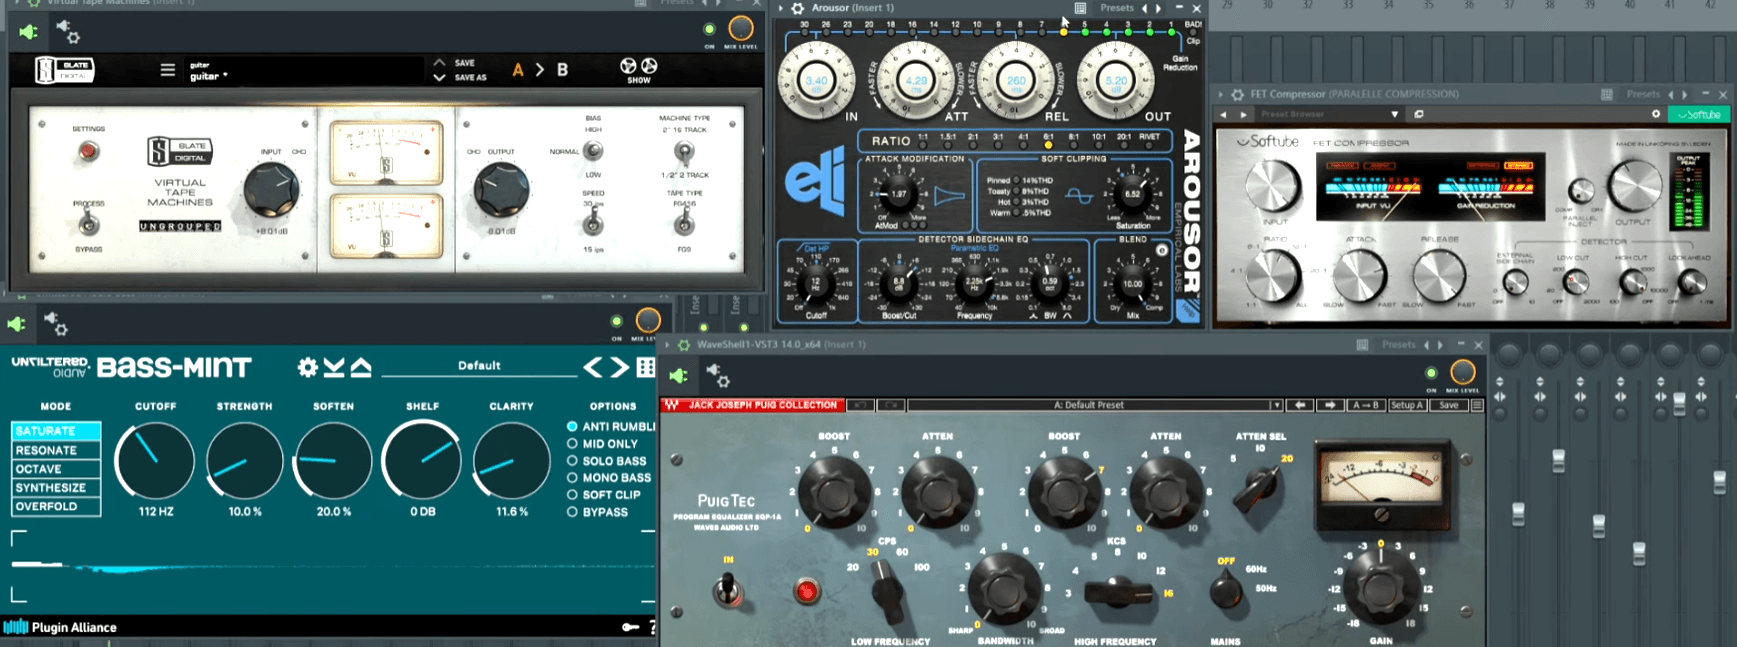Select OVERFOLD mode in Bass-Mint
The width and height of the screenshot is (1737, 647).
coord(56,507)
